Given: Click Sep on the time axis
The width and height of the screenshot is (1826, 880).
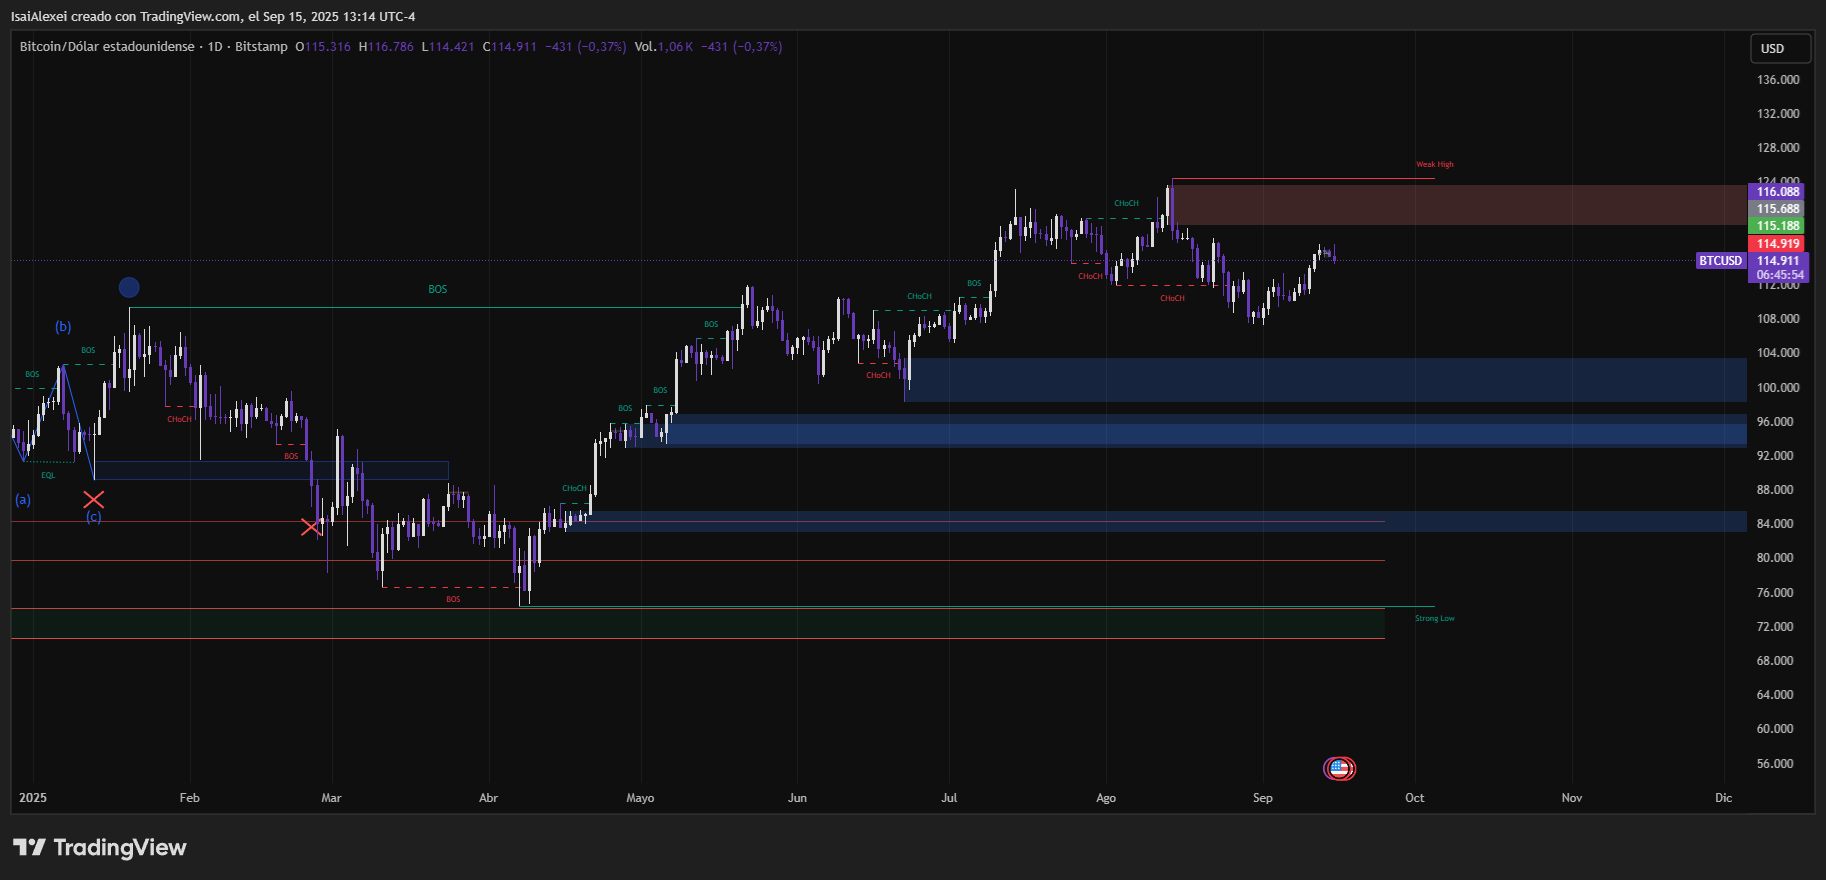Looking at the screenshot, I should point(1262,798).
